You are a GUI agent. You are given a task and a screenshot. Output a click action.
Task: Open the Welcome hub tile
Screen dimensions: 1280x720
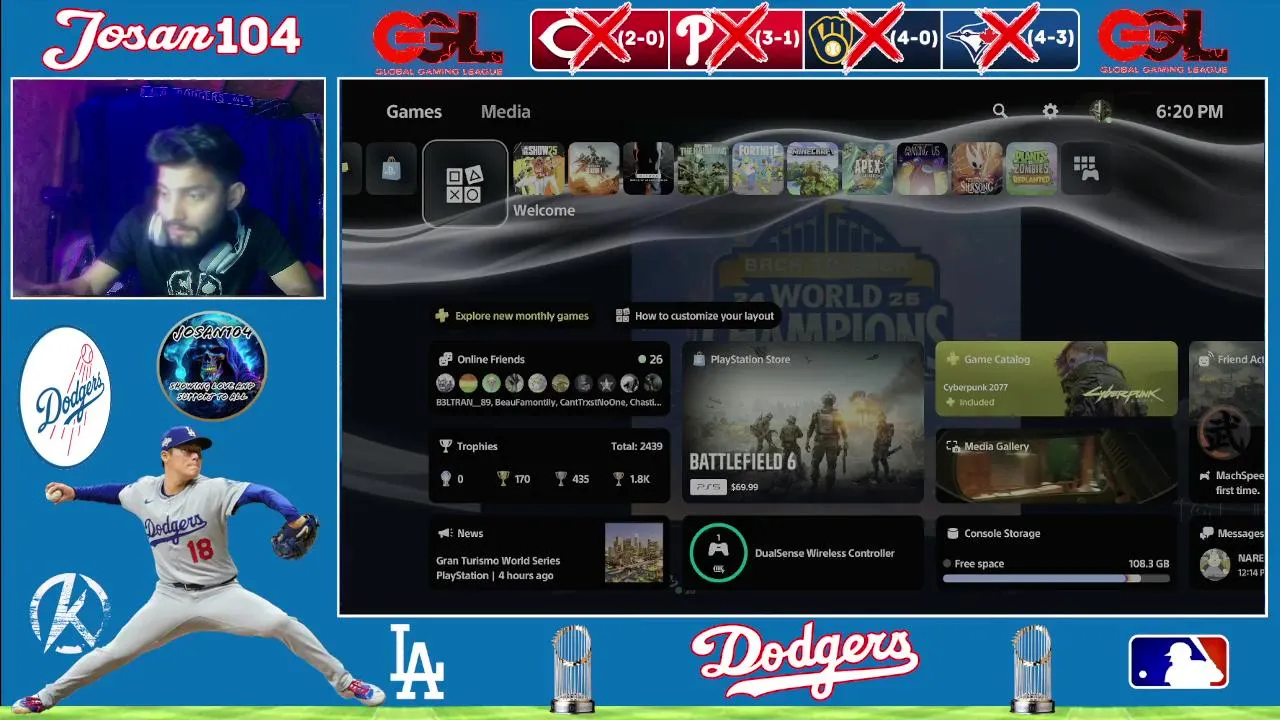465,184
